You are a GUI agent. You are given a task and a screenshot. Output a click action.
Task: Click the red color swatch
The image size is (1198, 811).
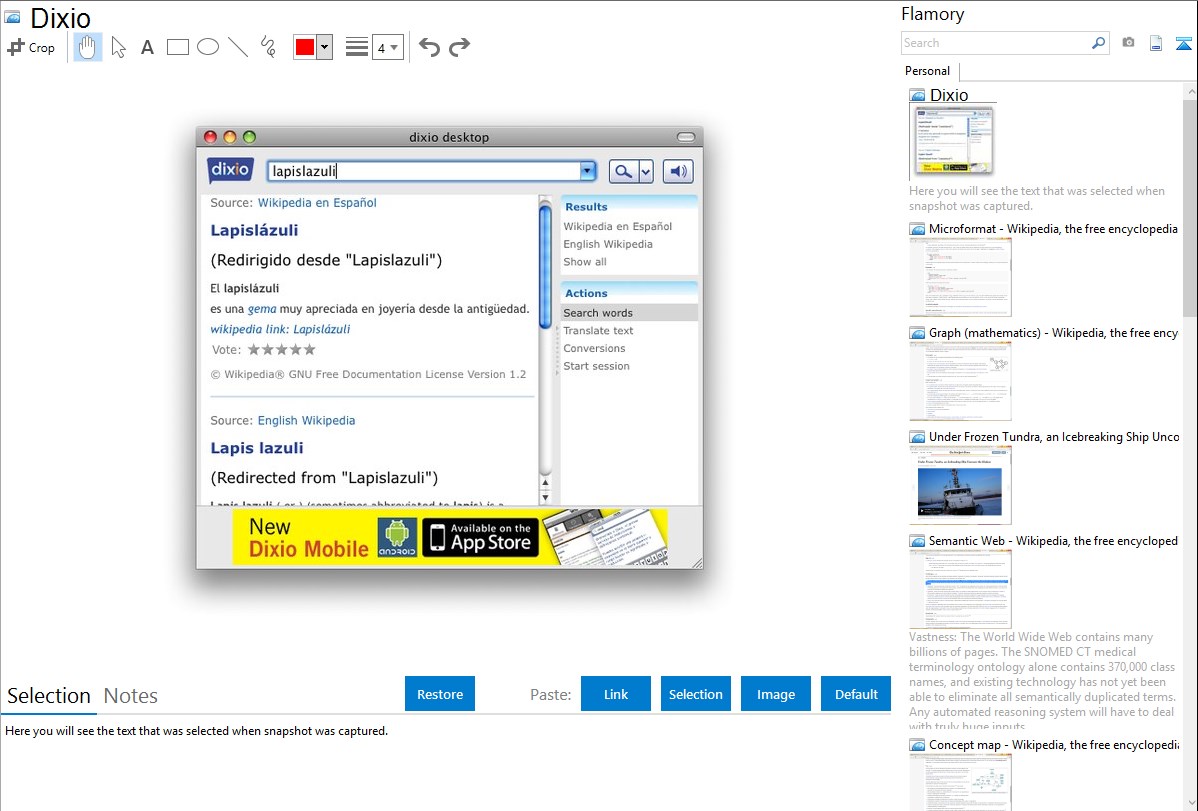pyautogui.click(x=305, y=47)
